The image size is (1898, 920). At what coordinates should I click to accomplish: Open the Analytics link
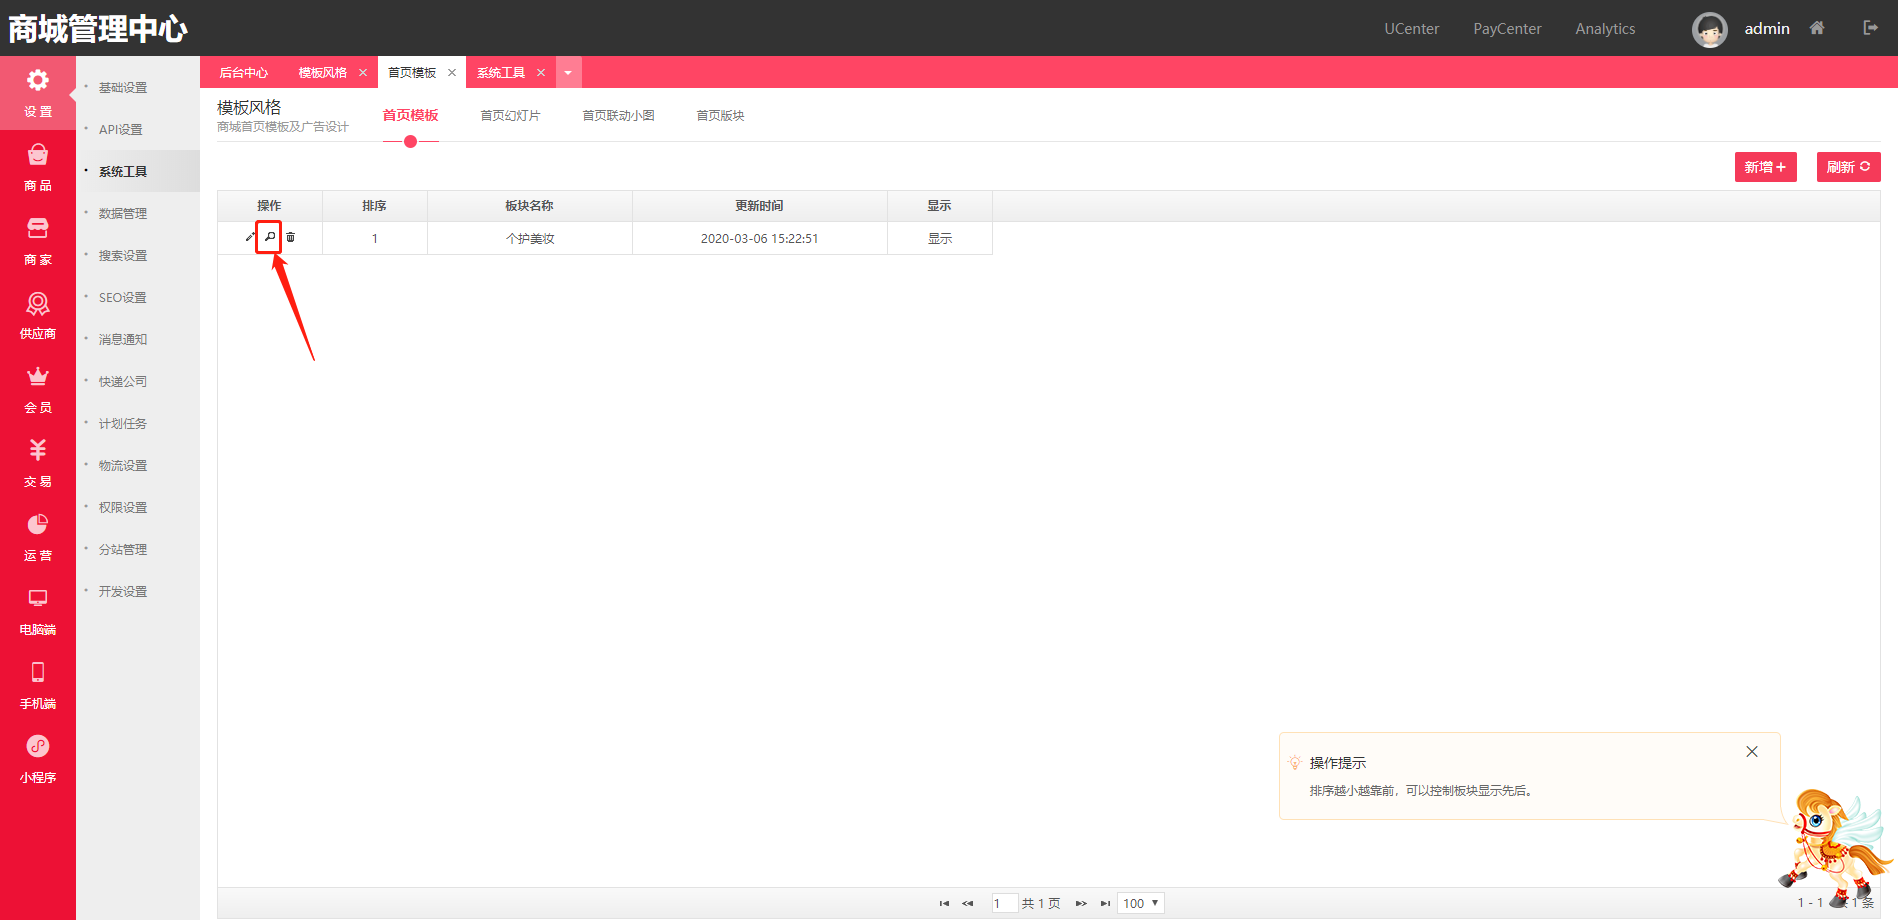[1605, 29]
